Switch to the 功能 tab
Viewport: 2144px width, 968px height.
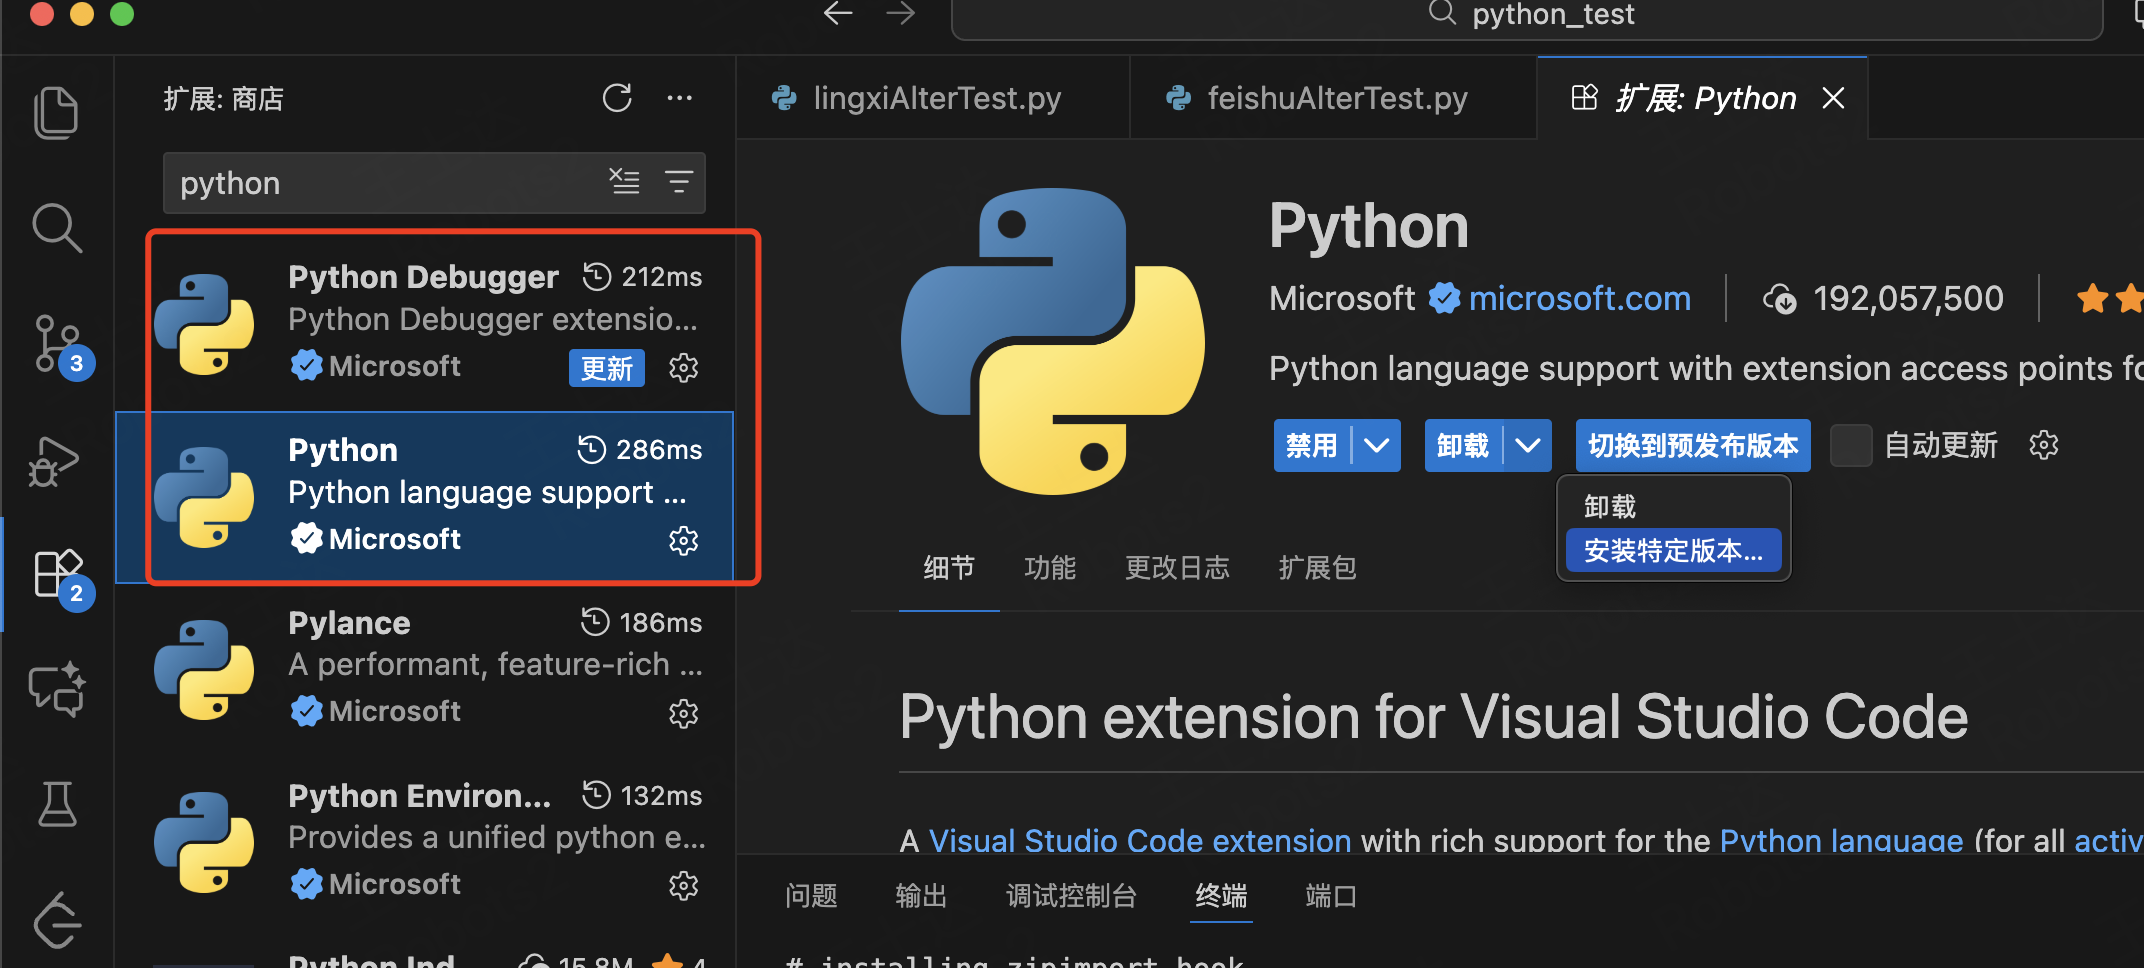pos(1050,567)
